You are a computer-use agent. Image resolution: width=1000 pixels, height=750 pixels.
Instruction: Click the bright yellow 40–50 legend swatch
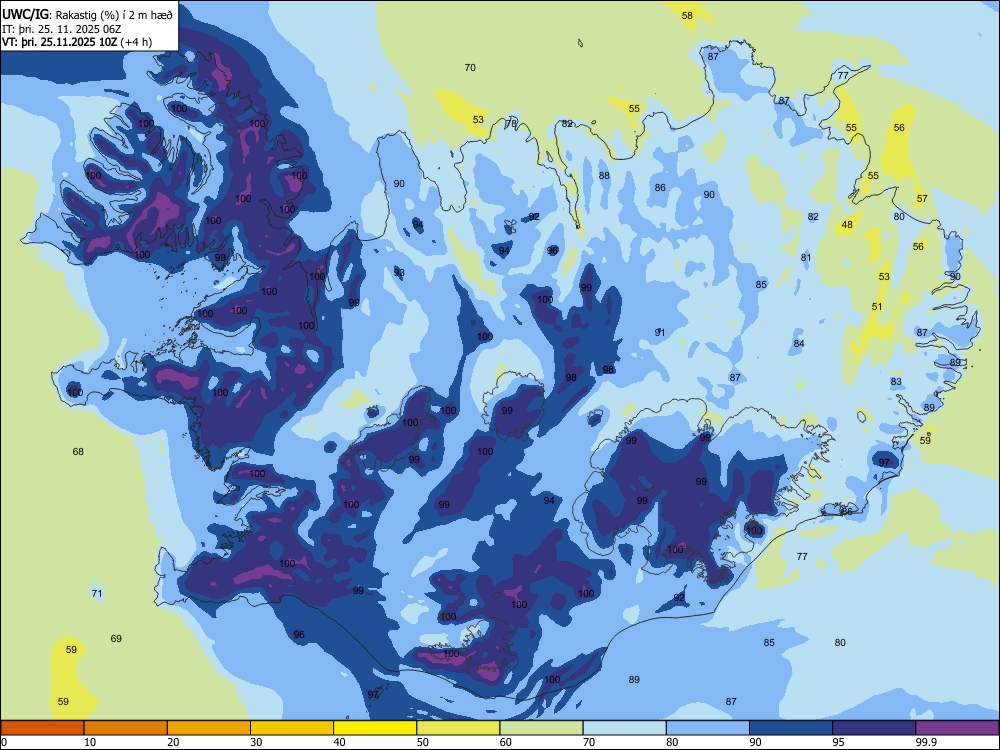pyautogui.click(x=375, y=728)
